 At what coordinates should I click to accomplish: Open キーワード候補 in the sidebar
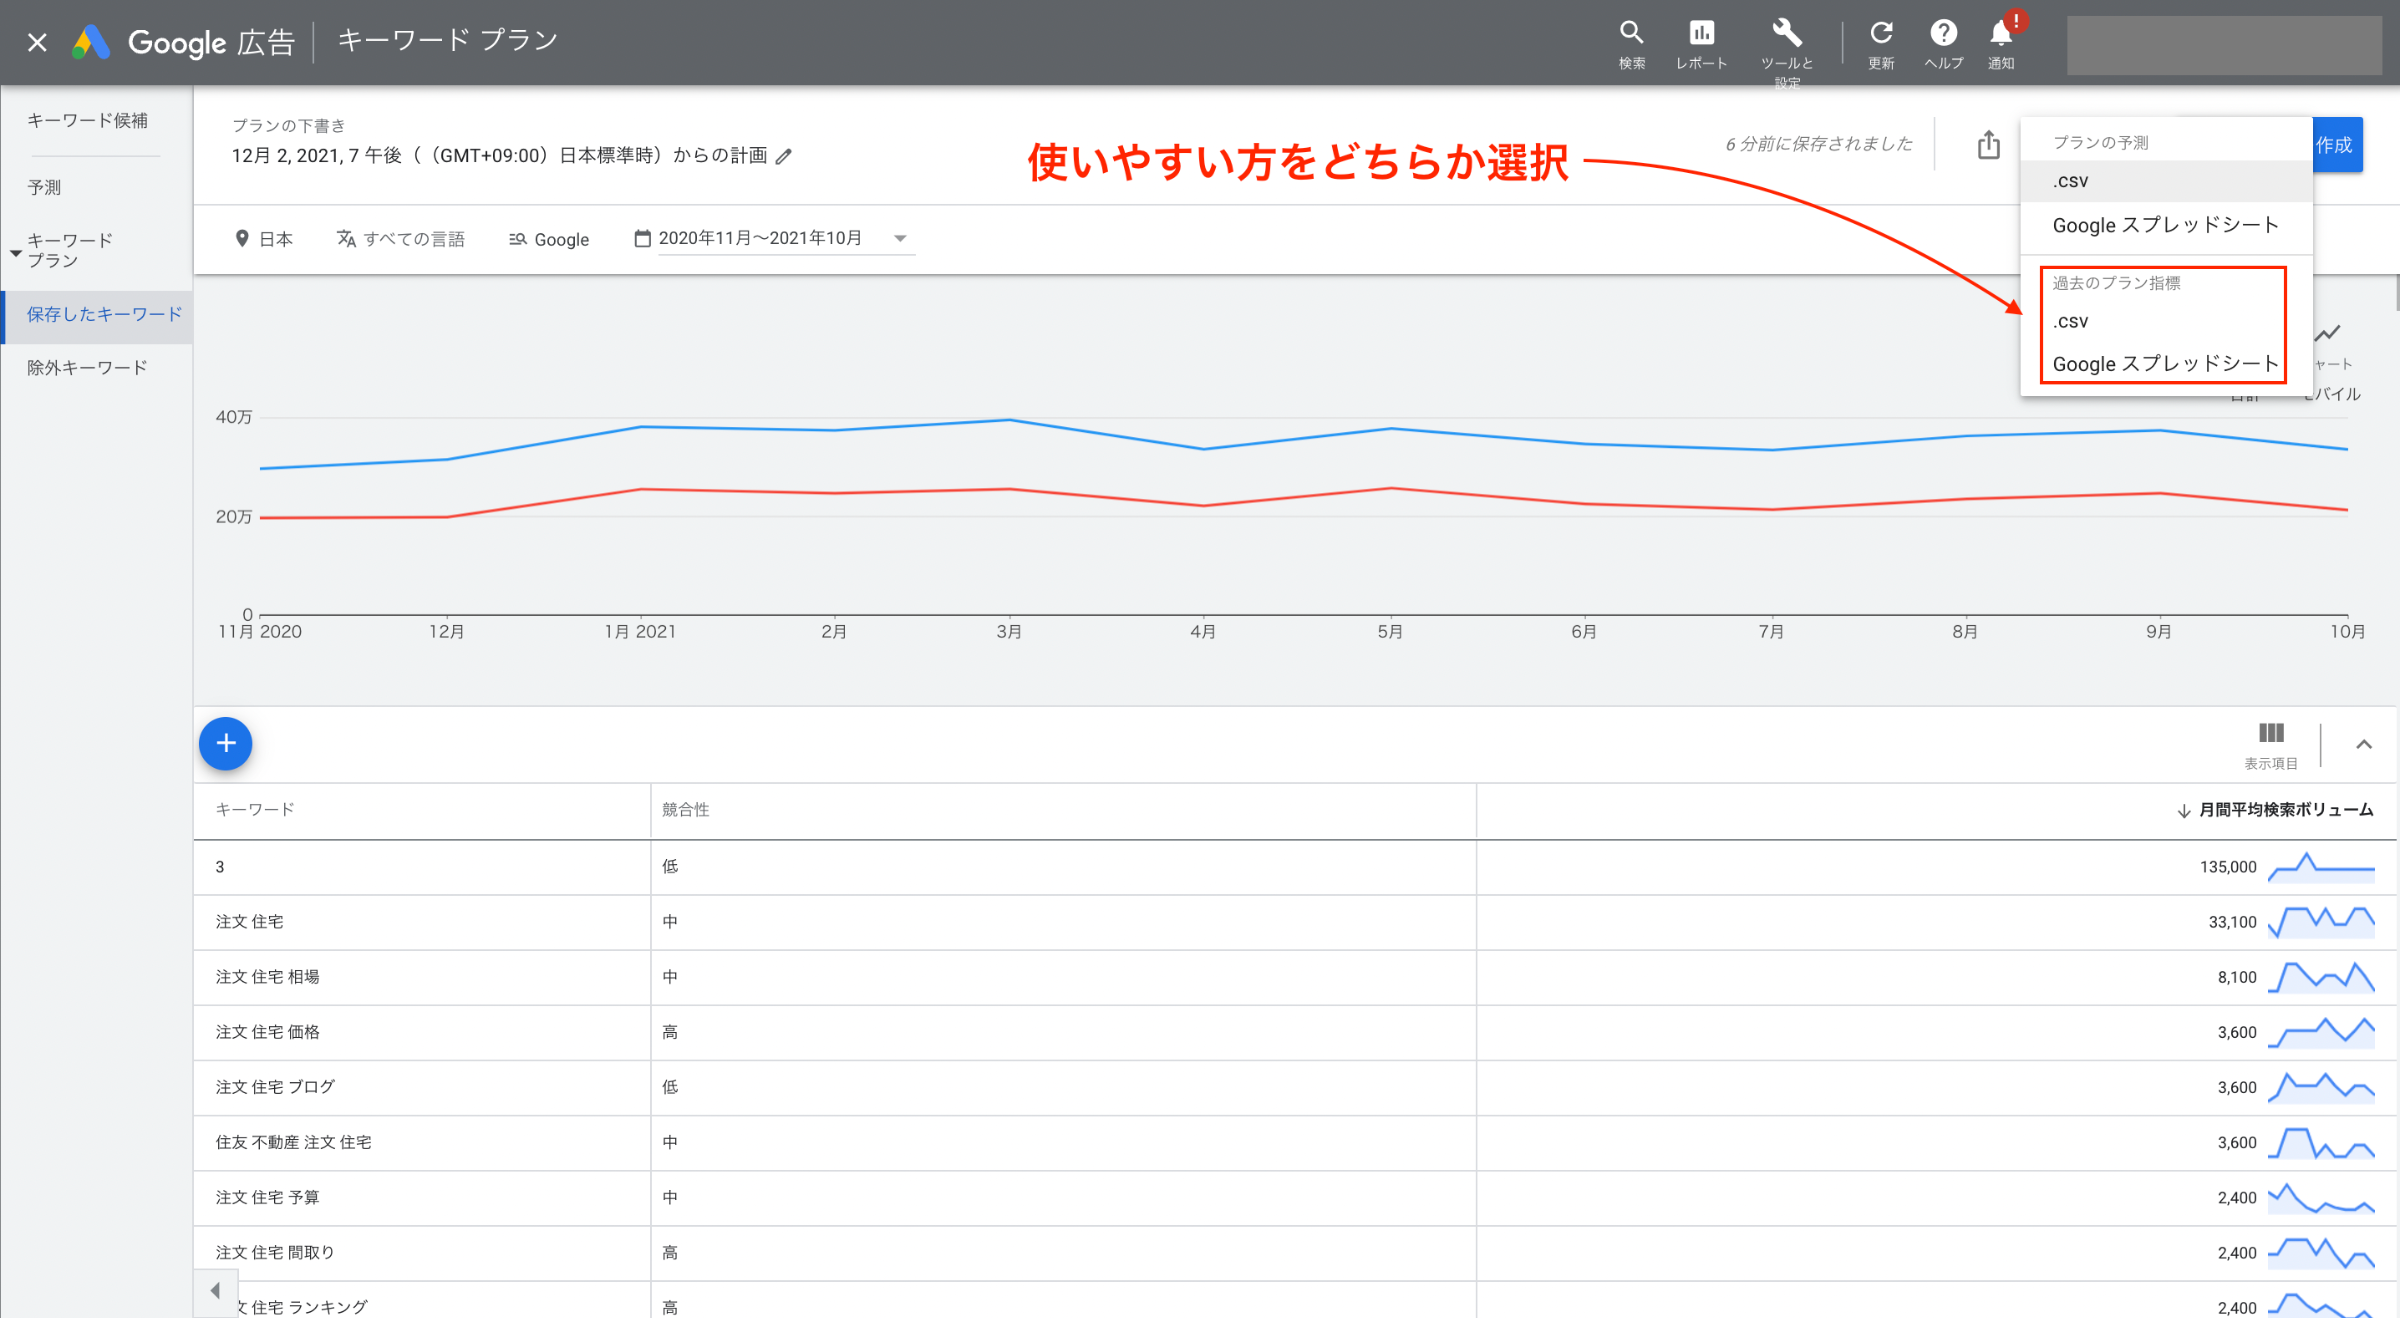click(88, 121)
